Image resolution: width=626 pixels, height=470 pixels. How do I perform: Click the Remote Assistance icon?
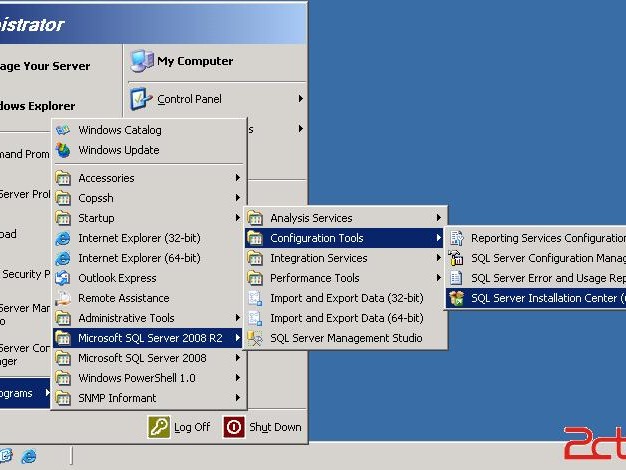coord(63,298)
